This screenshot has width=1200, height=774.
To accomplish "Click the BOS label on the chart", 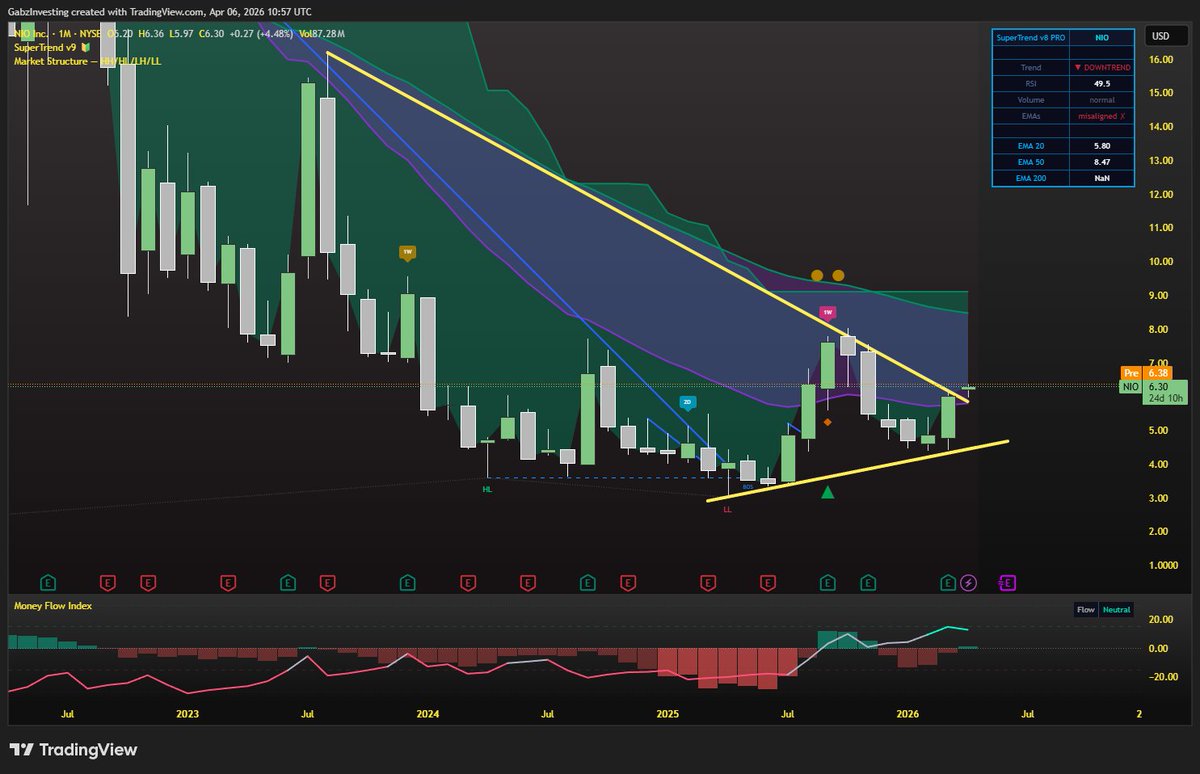I will (x=747, y=485).
